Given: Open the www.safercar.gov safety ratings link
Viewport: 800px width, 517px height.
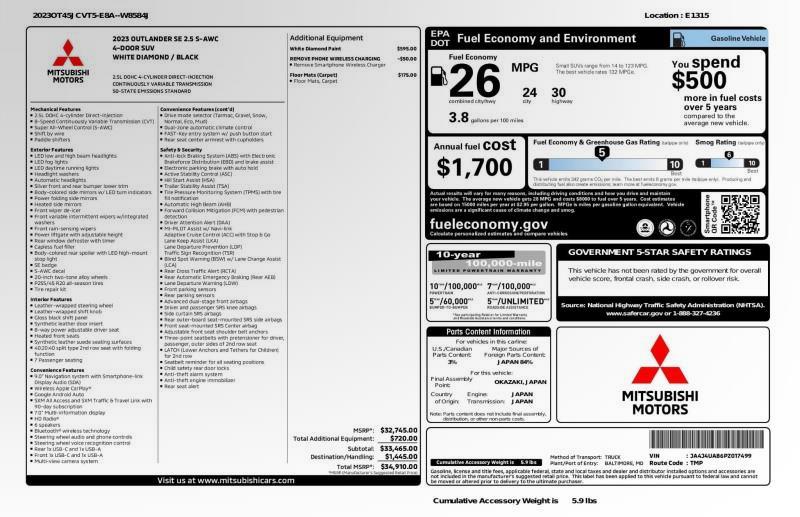Looking at the screenshot, I should [634, 313].
